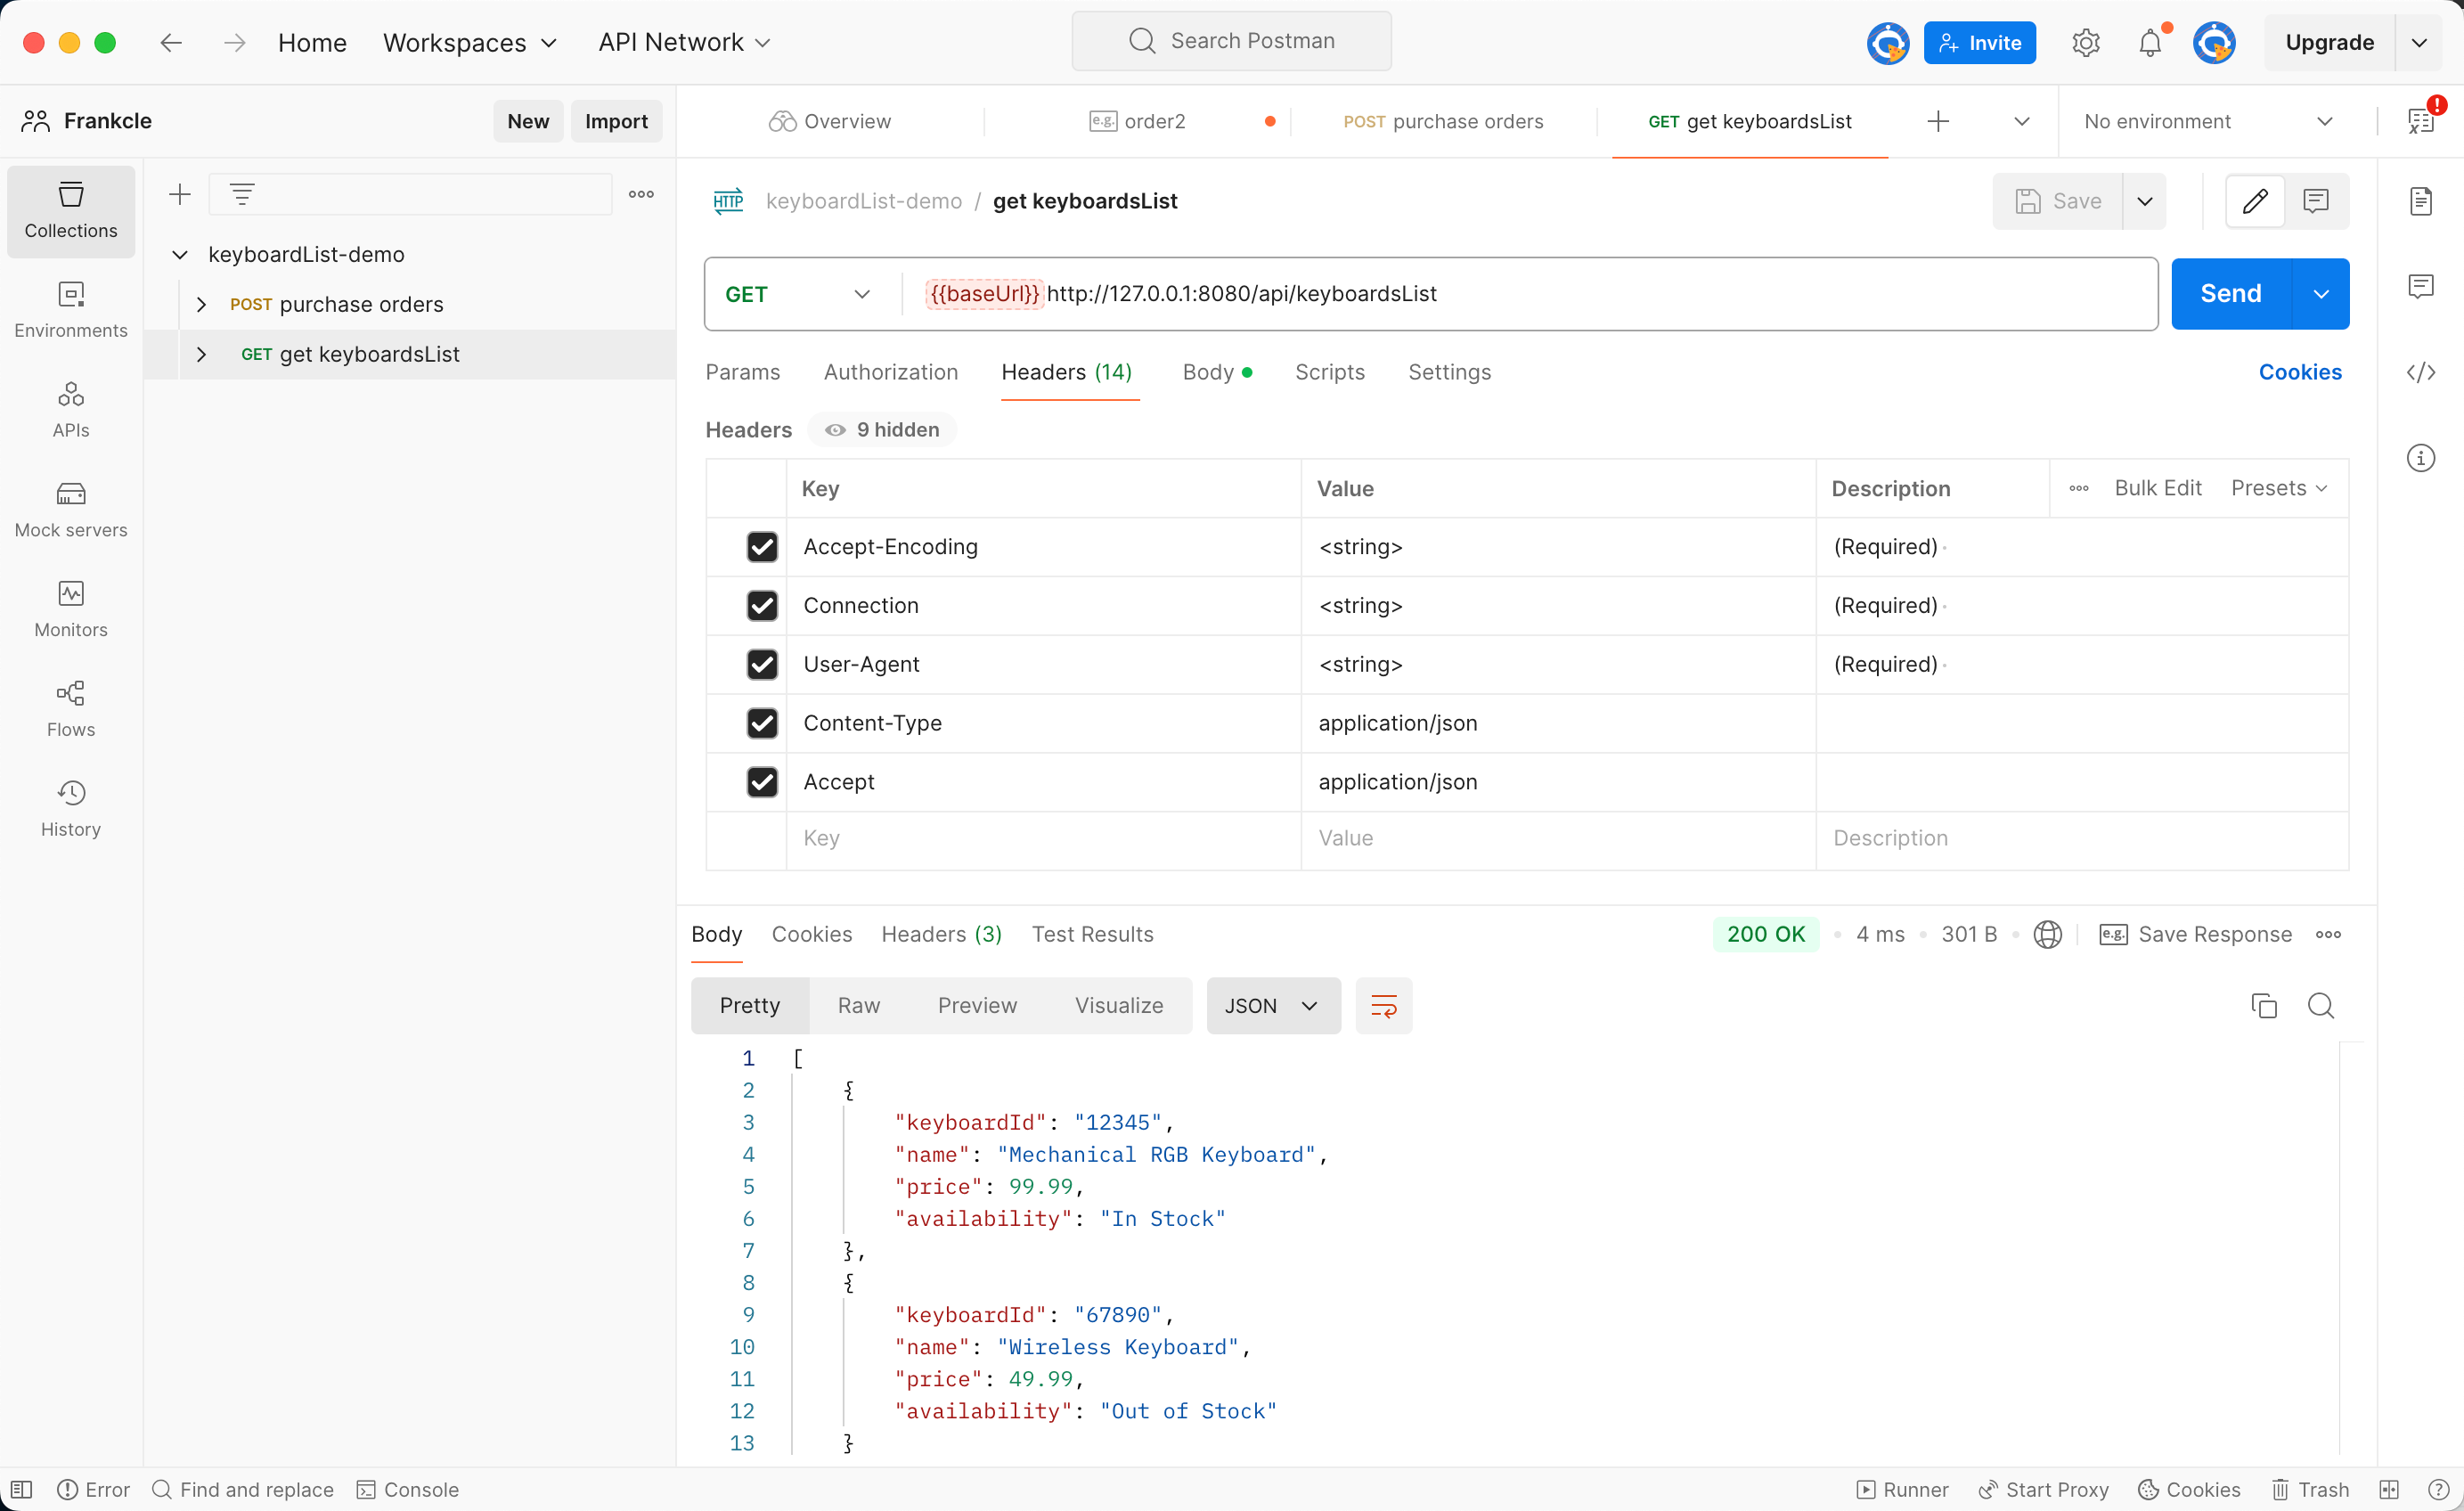
Task: Open the Upgrade dropdown arrow
Action: point(2420,42)
